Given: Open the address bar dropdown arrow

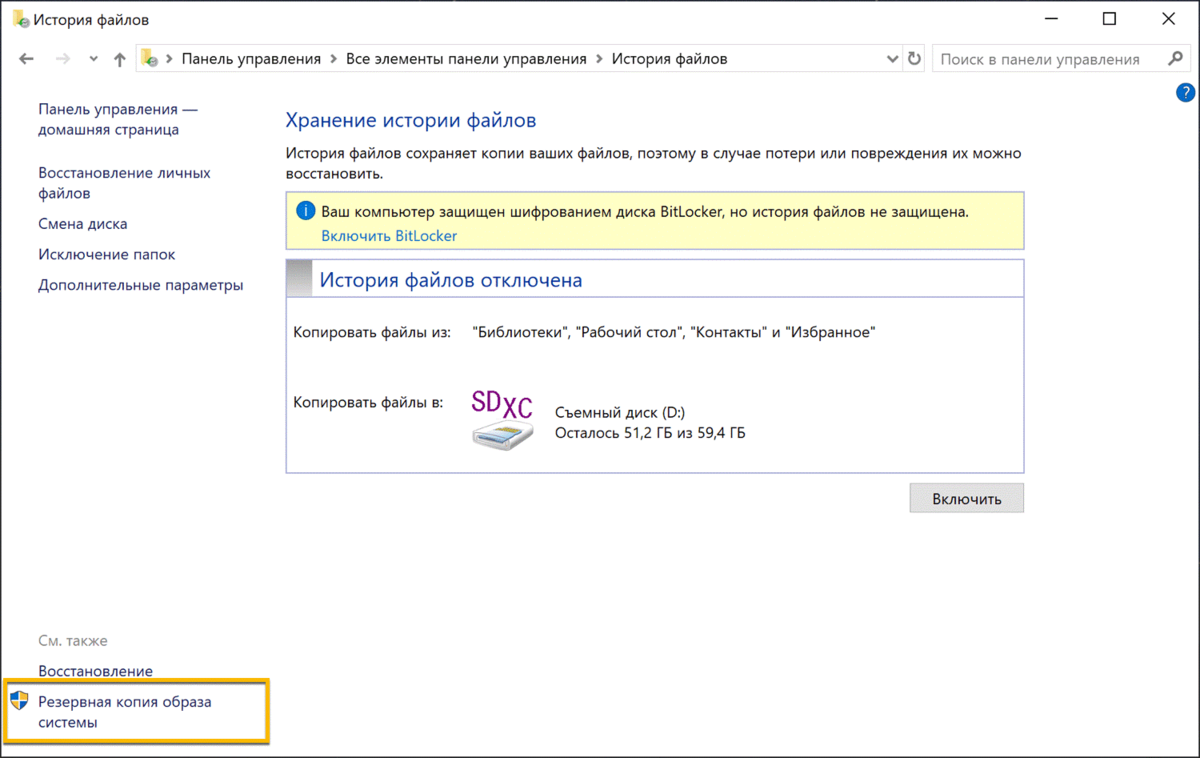Looking at the screenshot, I should [893, 58].
